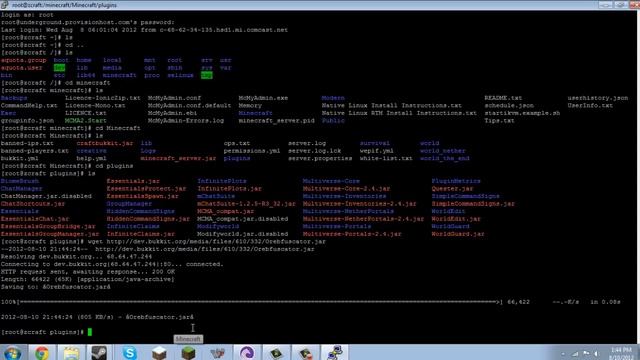640x360 pixels.
Task: Click the 'world_the_end' directory name
Action: point(444,158)
